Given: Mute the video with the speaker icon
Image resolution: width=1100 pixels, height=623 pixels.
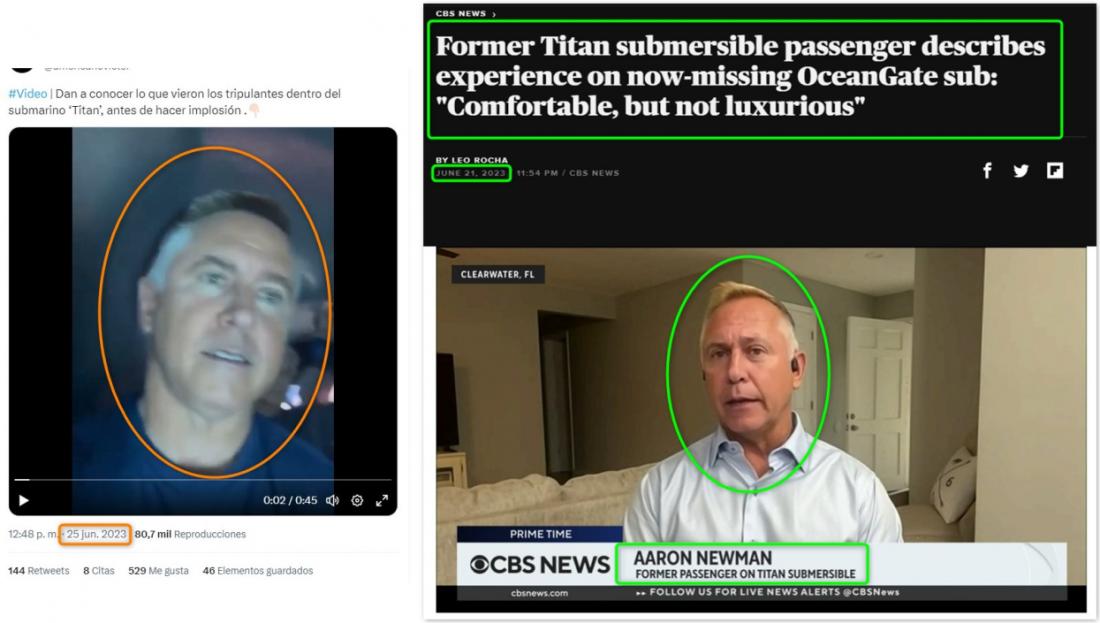Looking at the screenshot, I should point(333,500).
